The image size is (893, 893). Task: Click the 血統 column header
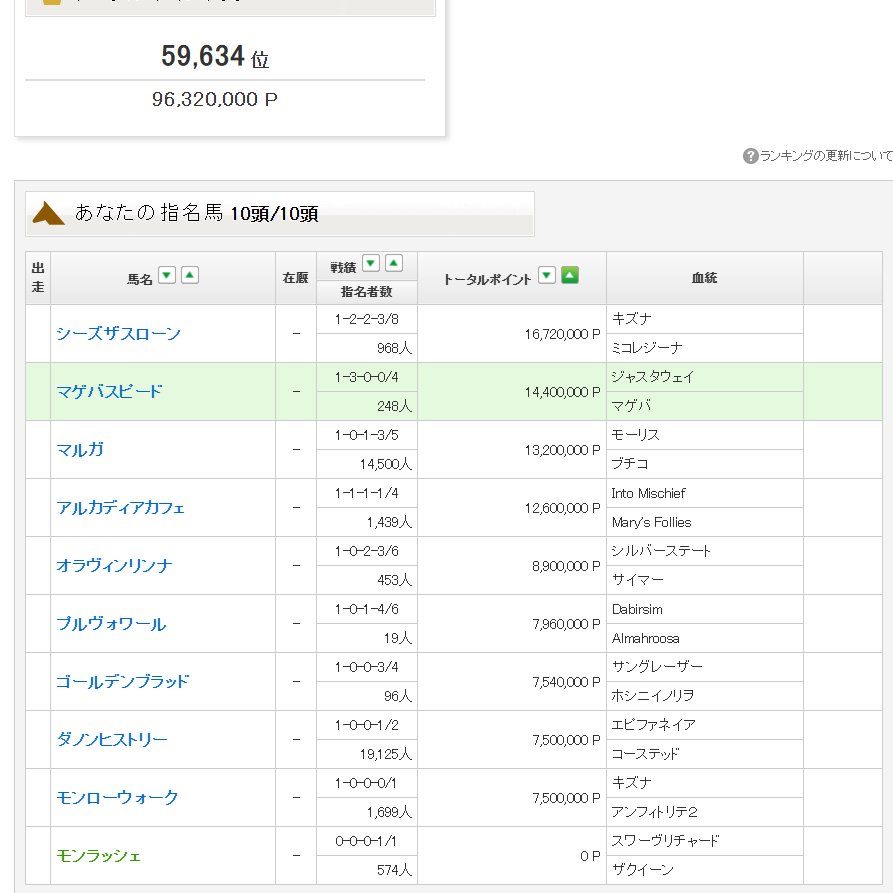[x=704, y=278]
